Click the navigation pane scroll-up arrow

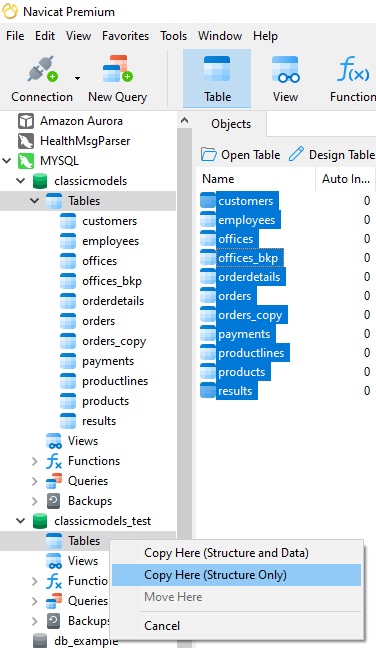(184, 121)
